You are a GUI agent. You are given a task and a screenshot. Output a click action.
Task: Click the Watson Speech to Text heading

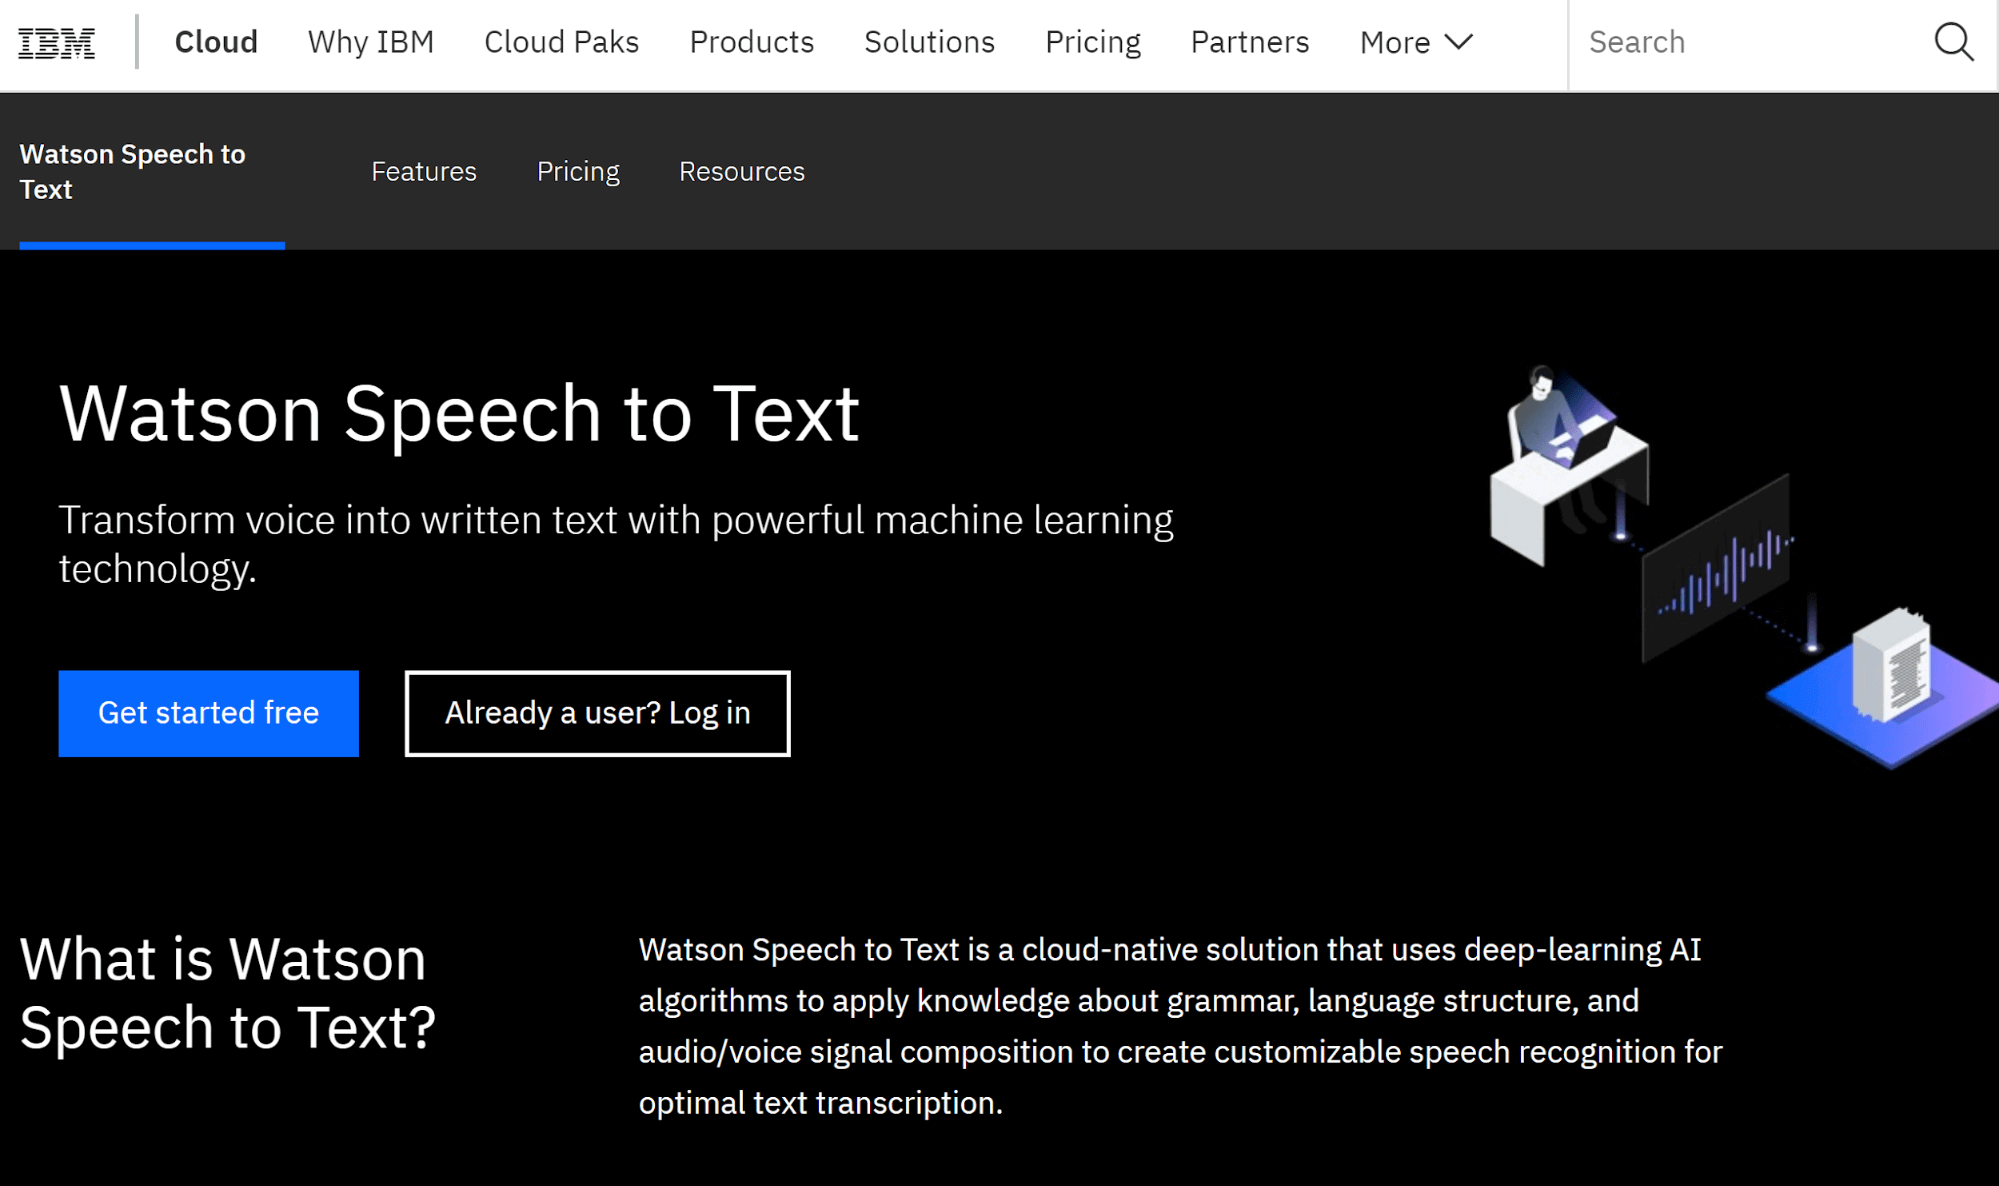459,413
